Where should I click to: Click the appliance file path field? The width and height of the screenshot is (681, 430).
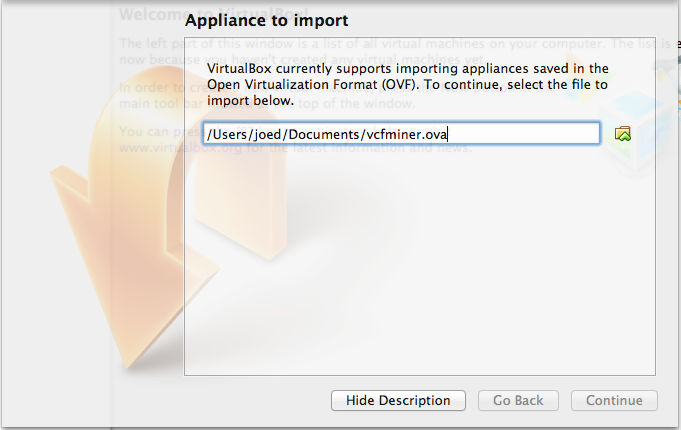coord(400,133)
